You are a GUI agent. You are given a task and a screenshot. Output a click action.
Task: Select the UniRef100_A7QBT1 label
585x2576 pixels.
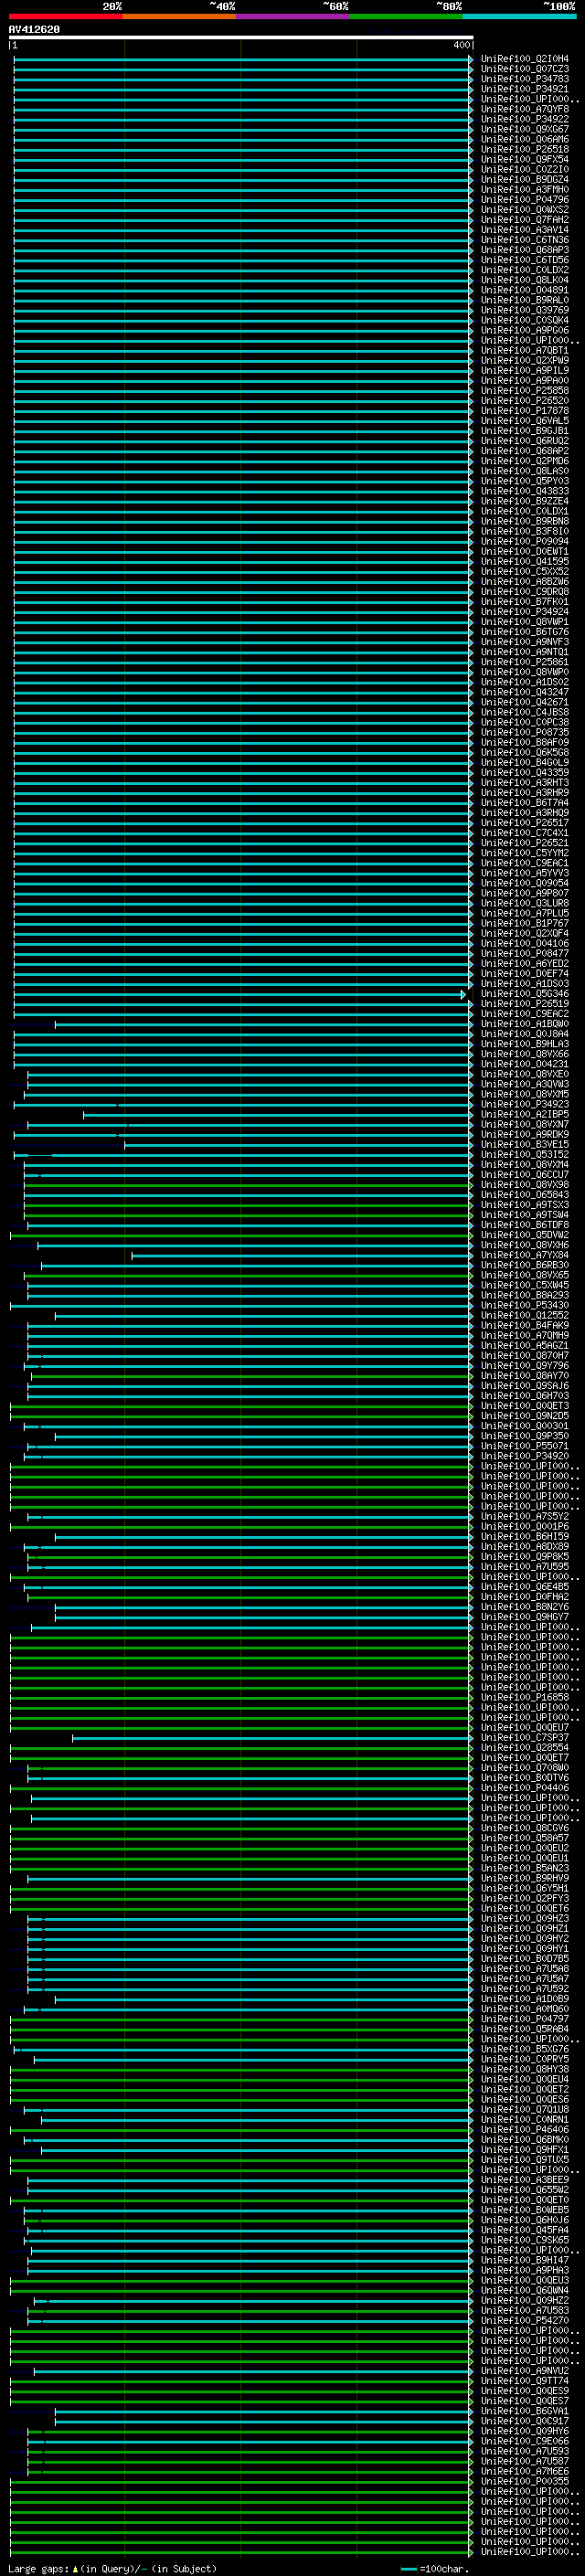525,351
